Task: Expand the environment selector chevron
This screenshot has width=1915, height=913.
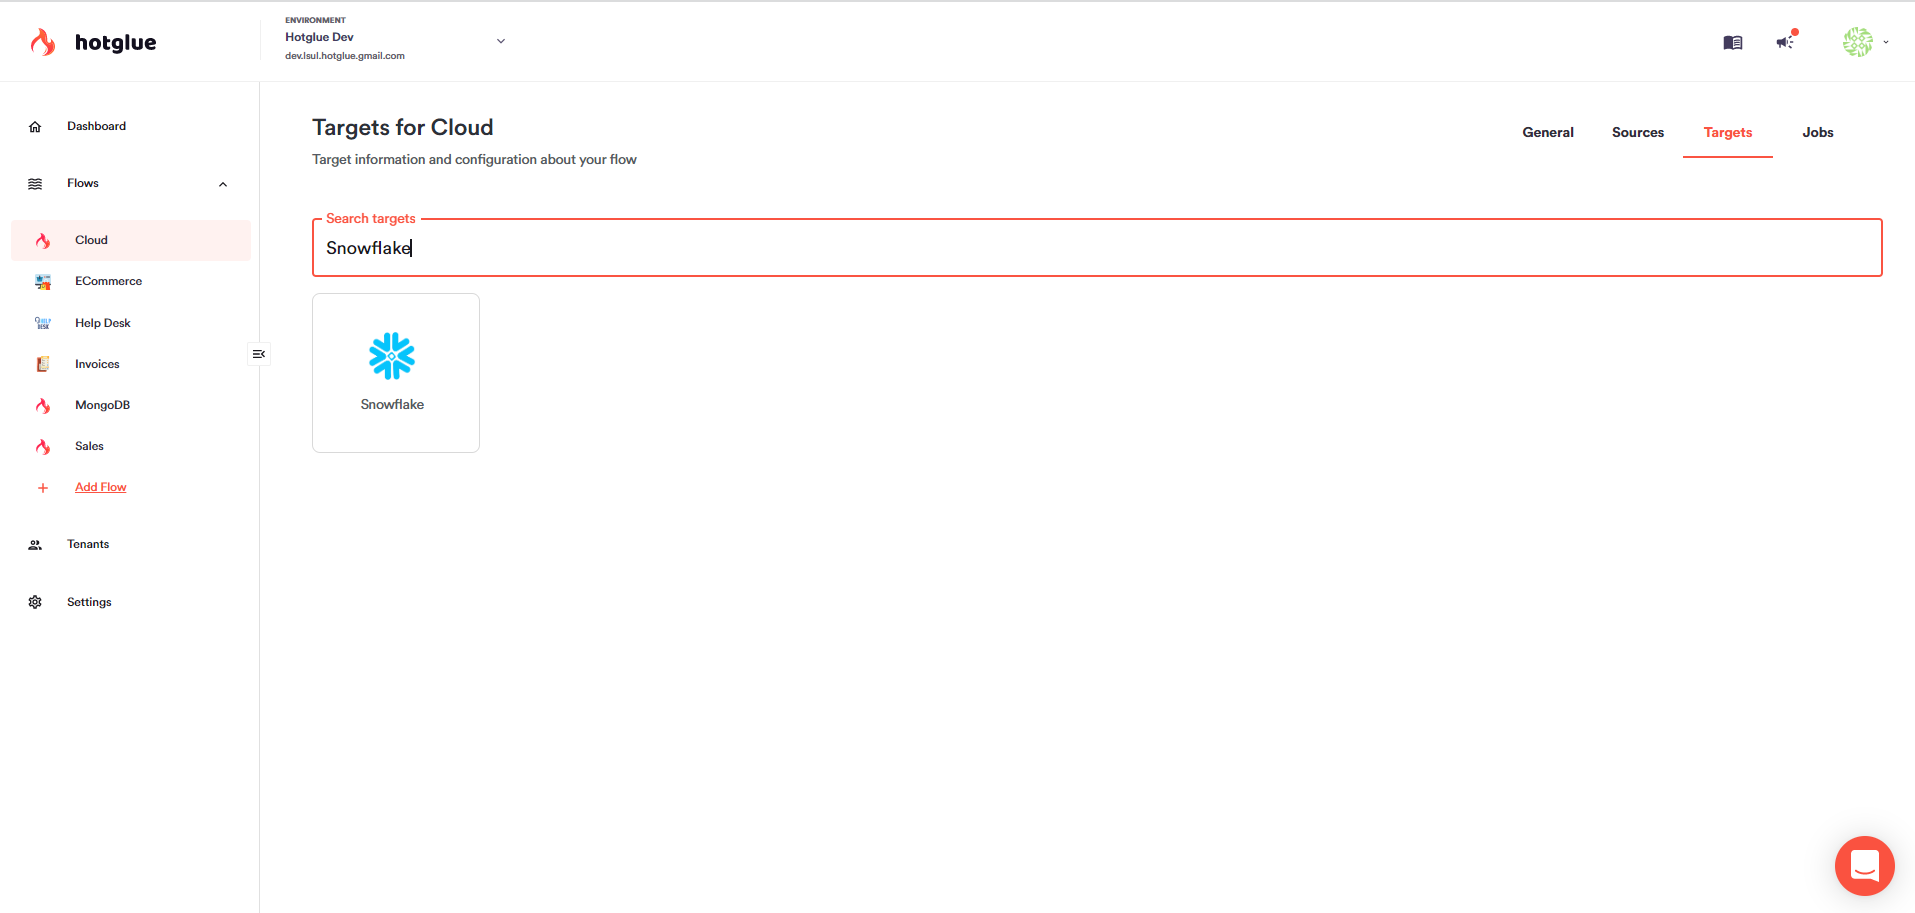Action: point(501,41)
